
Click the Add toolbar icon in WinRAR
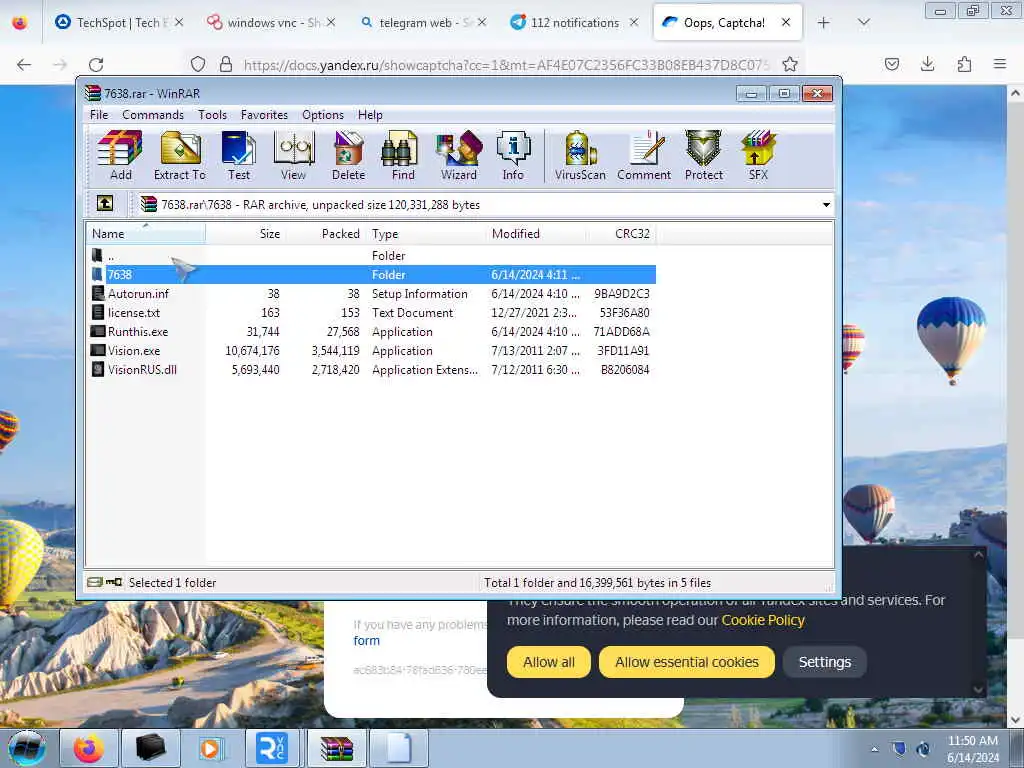(120, 155)
